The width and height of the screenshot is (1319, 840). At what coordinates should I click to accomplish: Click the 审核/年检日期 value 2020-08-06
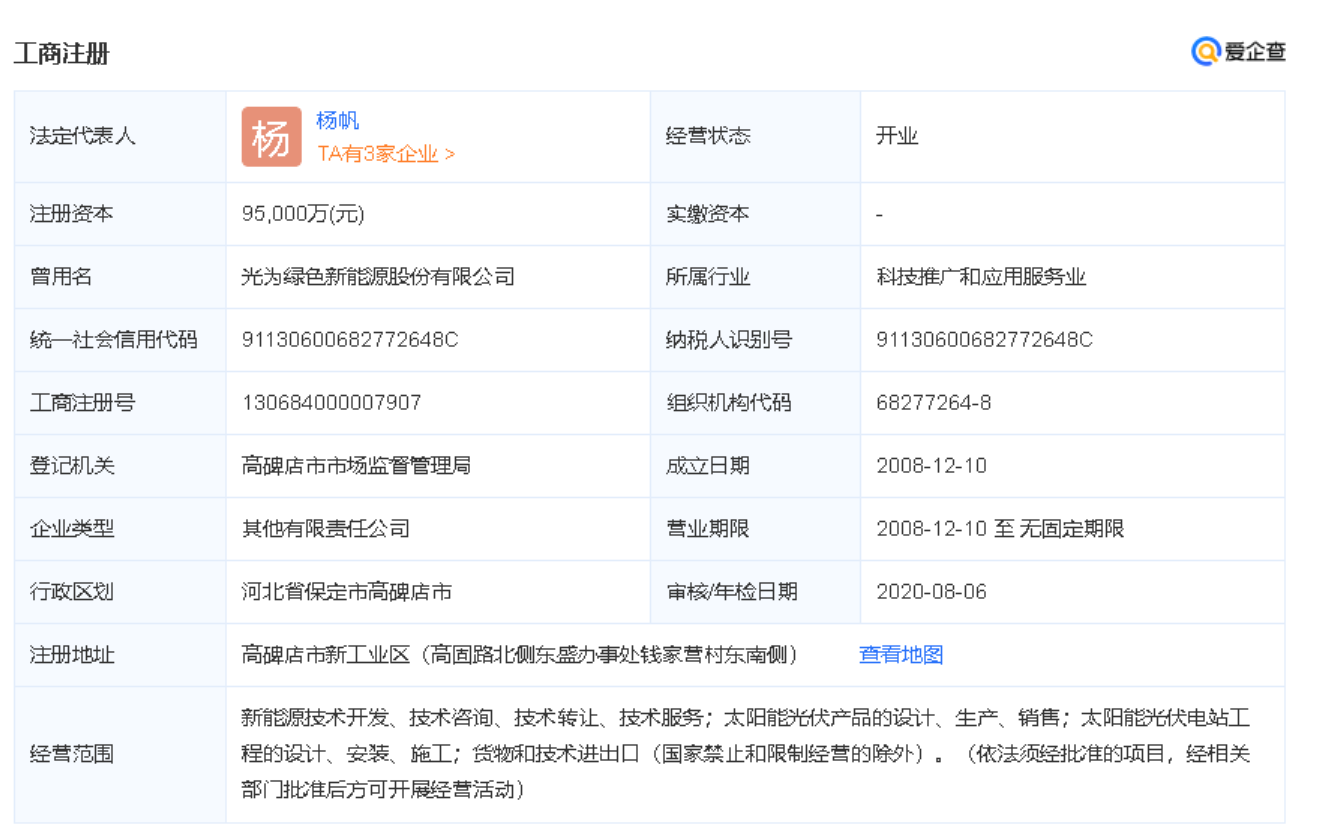coord(931,592)
